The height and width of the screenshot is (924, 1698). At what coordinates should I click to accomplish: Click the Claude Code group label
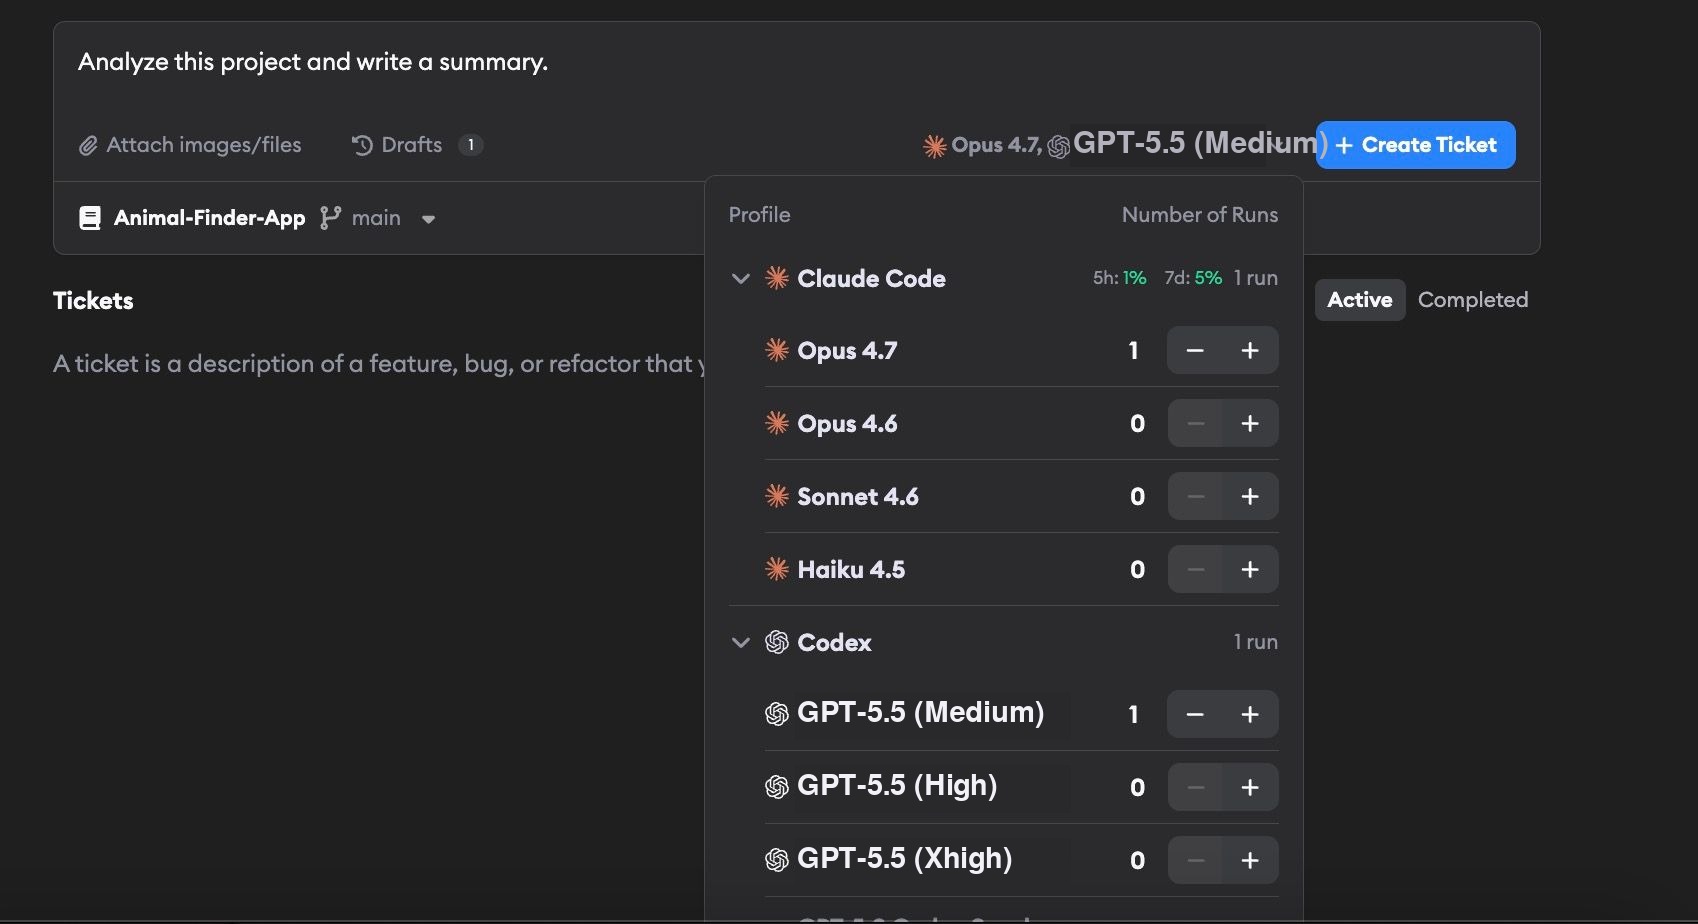pos(871,279)
